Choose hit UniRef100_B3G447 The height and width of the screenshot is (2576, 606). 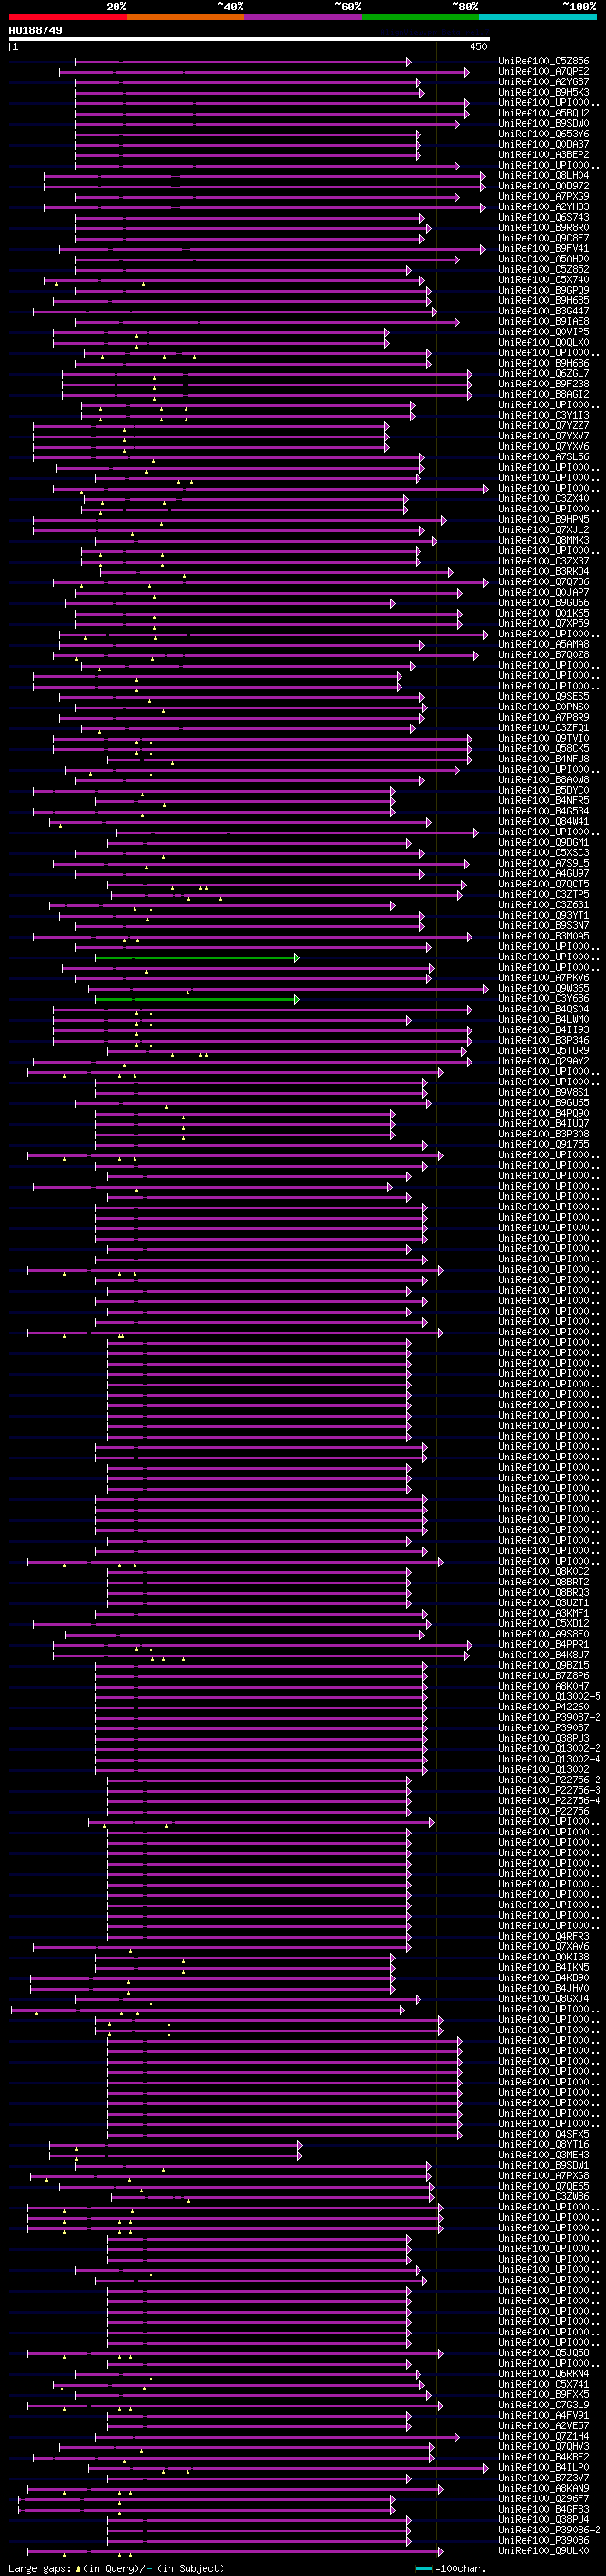(544, 311)
